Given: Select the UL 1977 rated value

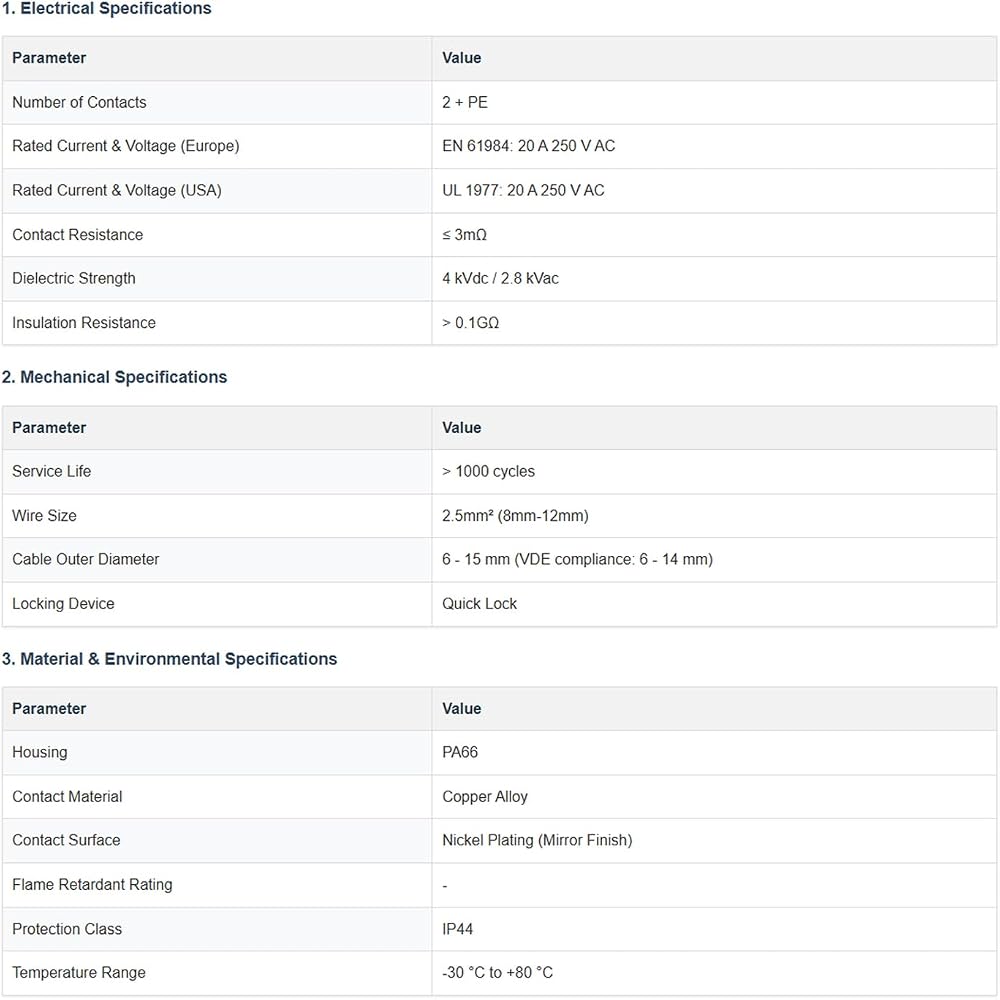Looking at the screenshot, I should point(523,190).
